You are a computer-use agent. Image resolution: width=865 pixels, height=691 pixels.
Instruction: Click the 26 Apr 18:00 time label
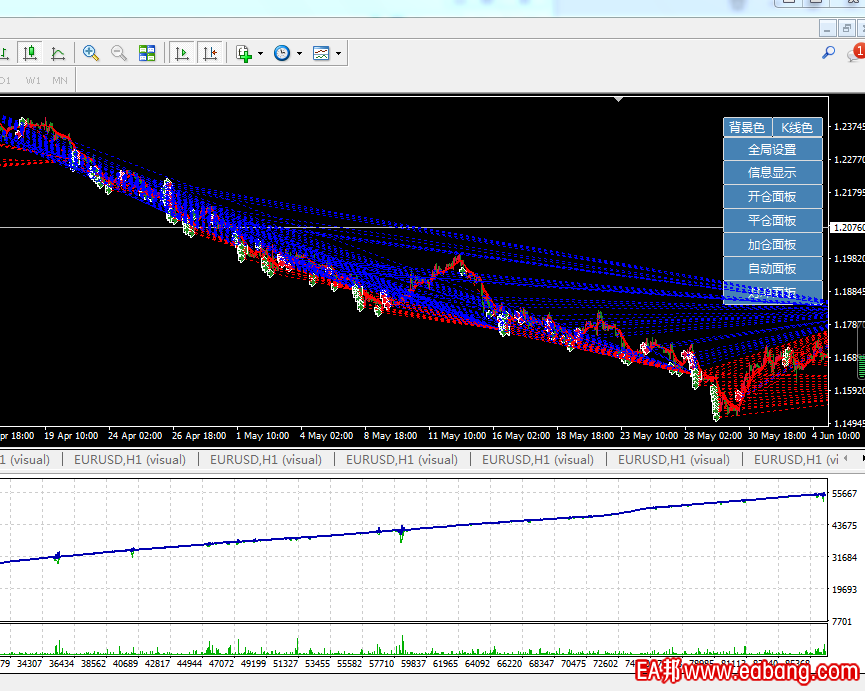tap(199, 436)
